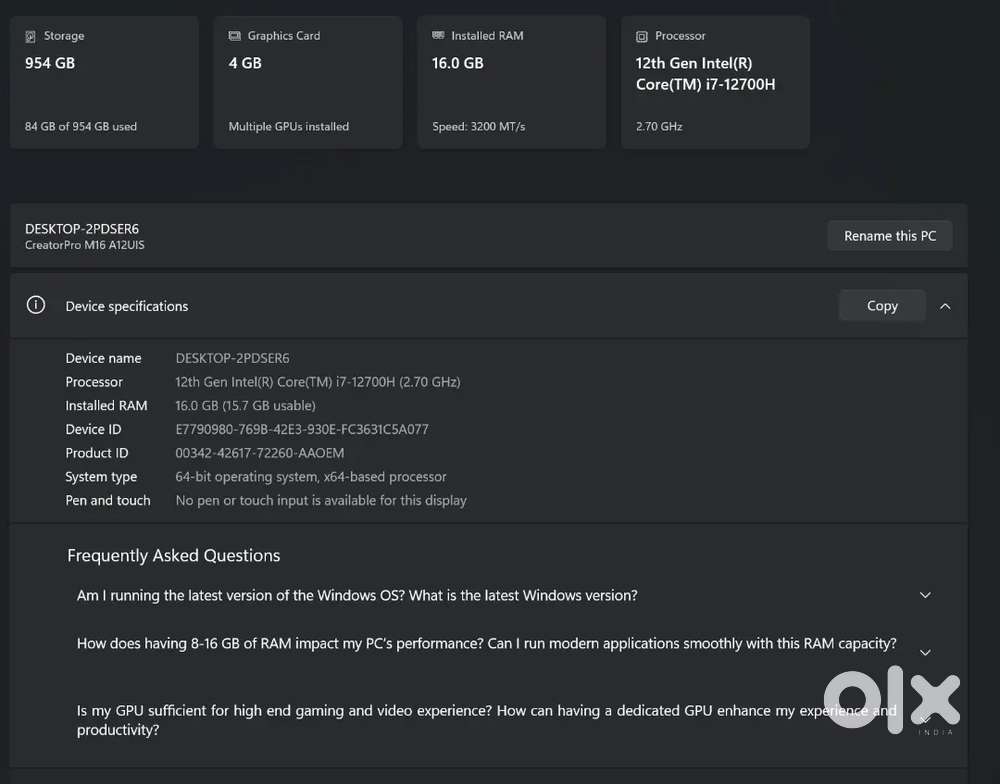
Task: Open the Storage 954 GB card
Action: (x=104, y=82)
